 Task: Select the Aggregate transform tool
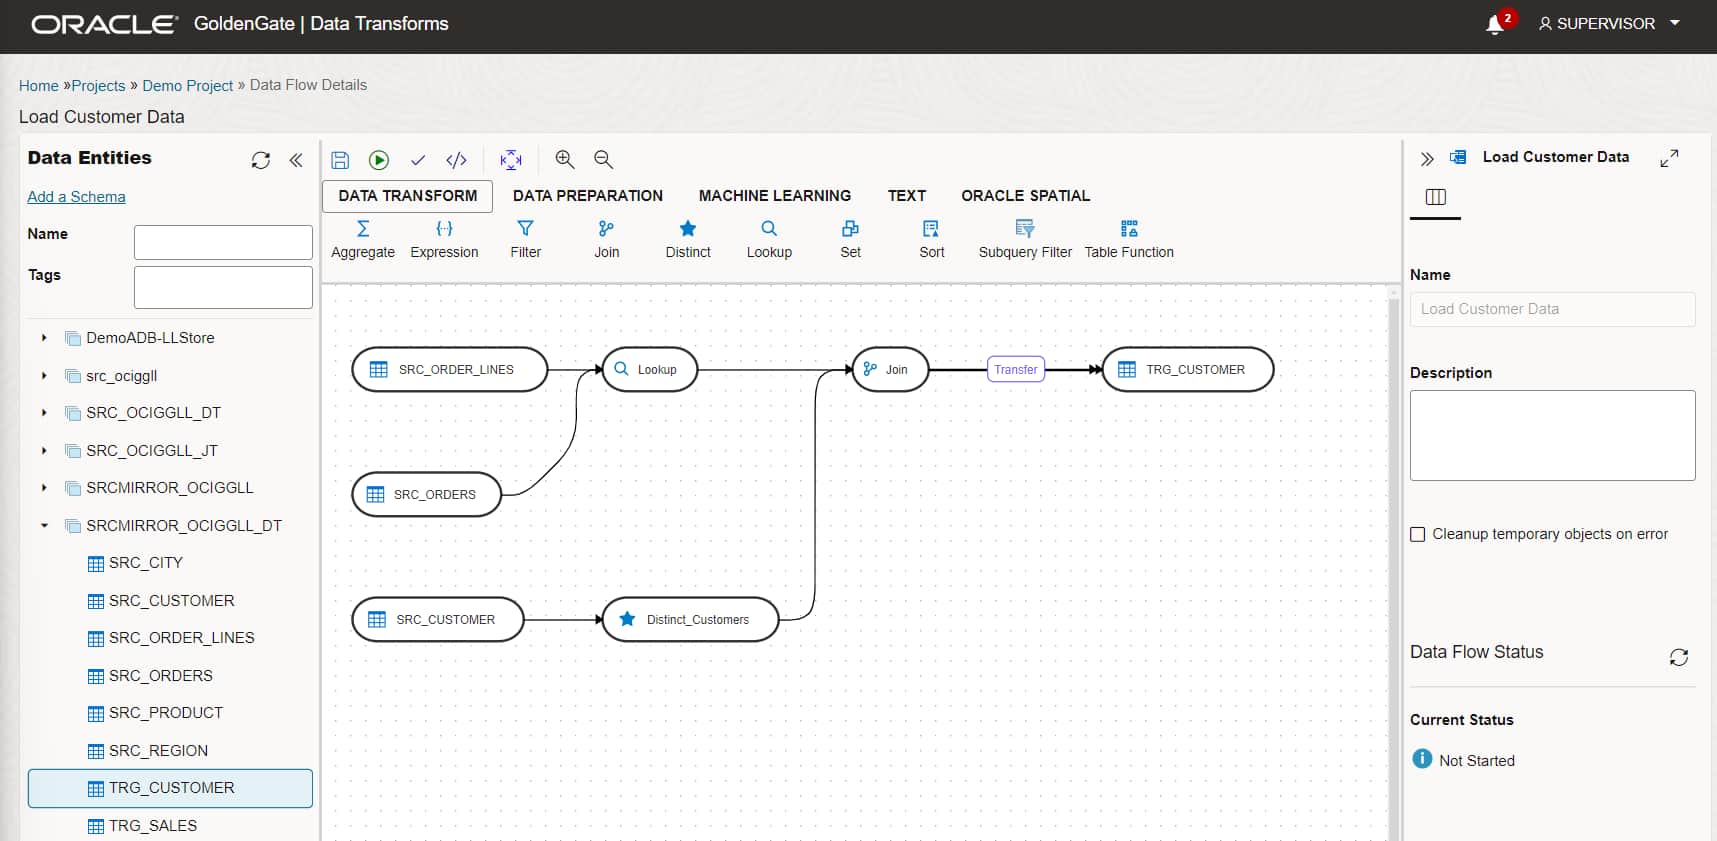pyautogui.click(x=363, y=239)
